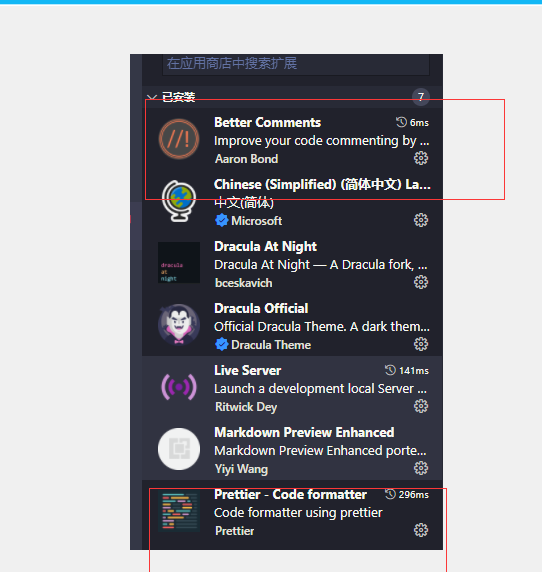
Task: Click the Microsoft verified publisher badge
Action: click(x=221, y=221)
